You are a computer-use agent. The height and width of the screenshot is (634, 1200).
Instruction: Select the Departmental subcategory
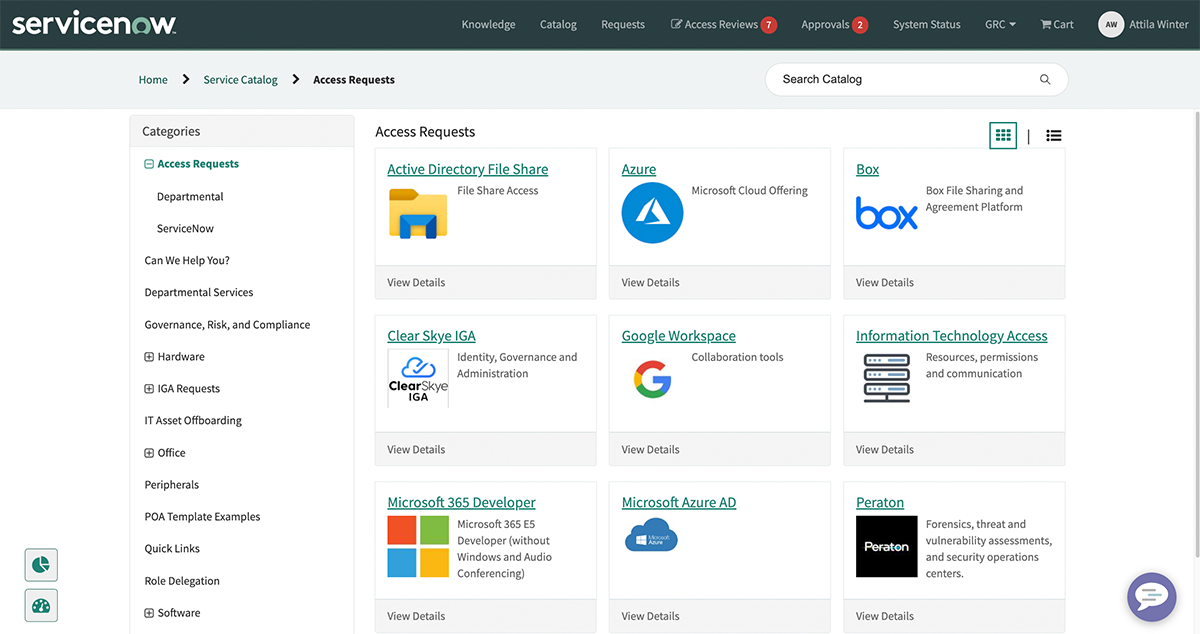(x=190, y=197)
